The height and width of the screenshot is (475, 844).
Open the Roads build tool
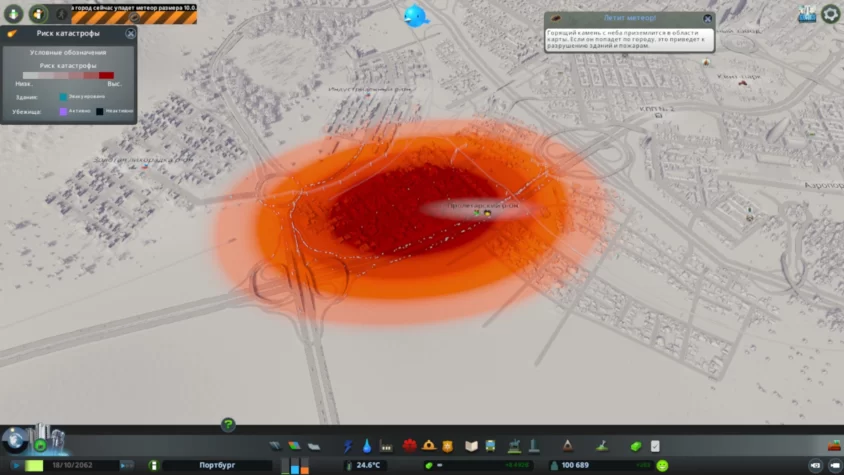pyautogui.click(x=275, y=446)
